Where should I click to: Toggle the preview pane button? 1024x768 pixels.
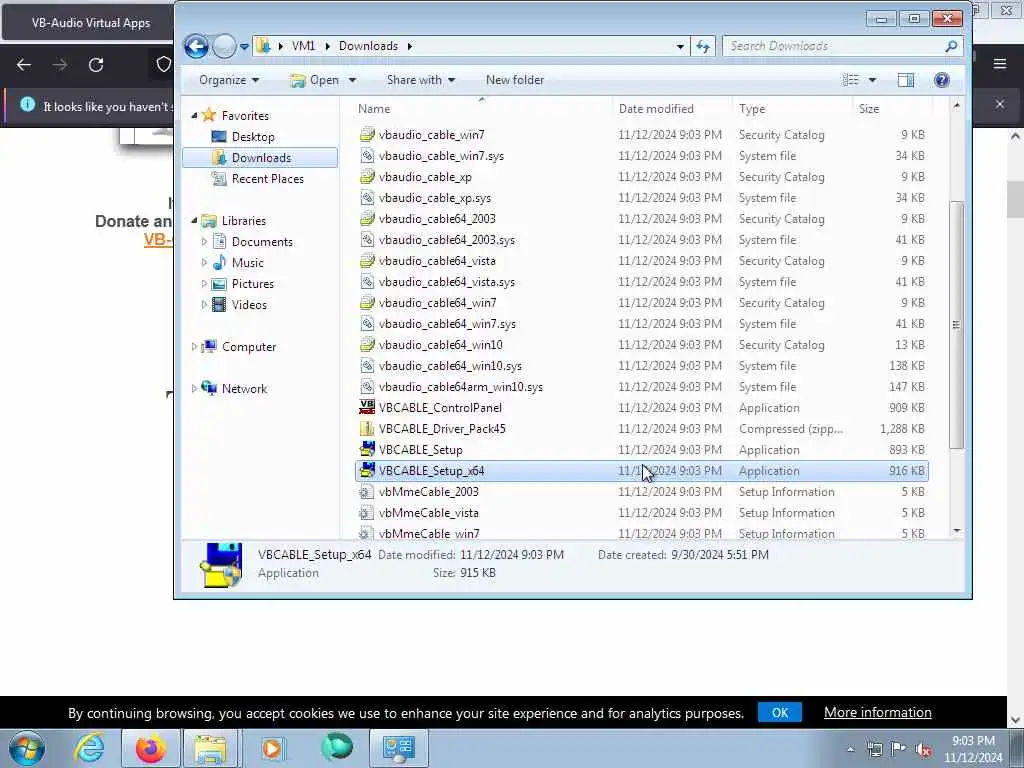tap(905, 80)
